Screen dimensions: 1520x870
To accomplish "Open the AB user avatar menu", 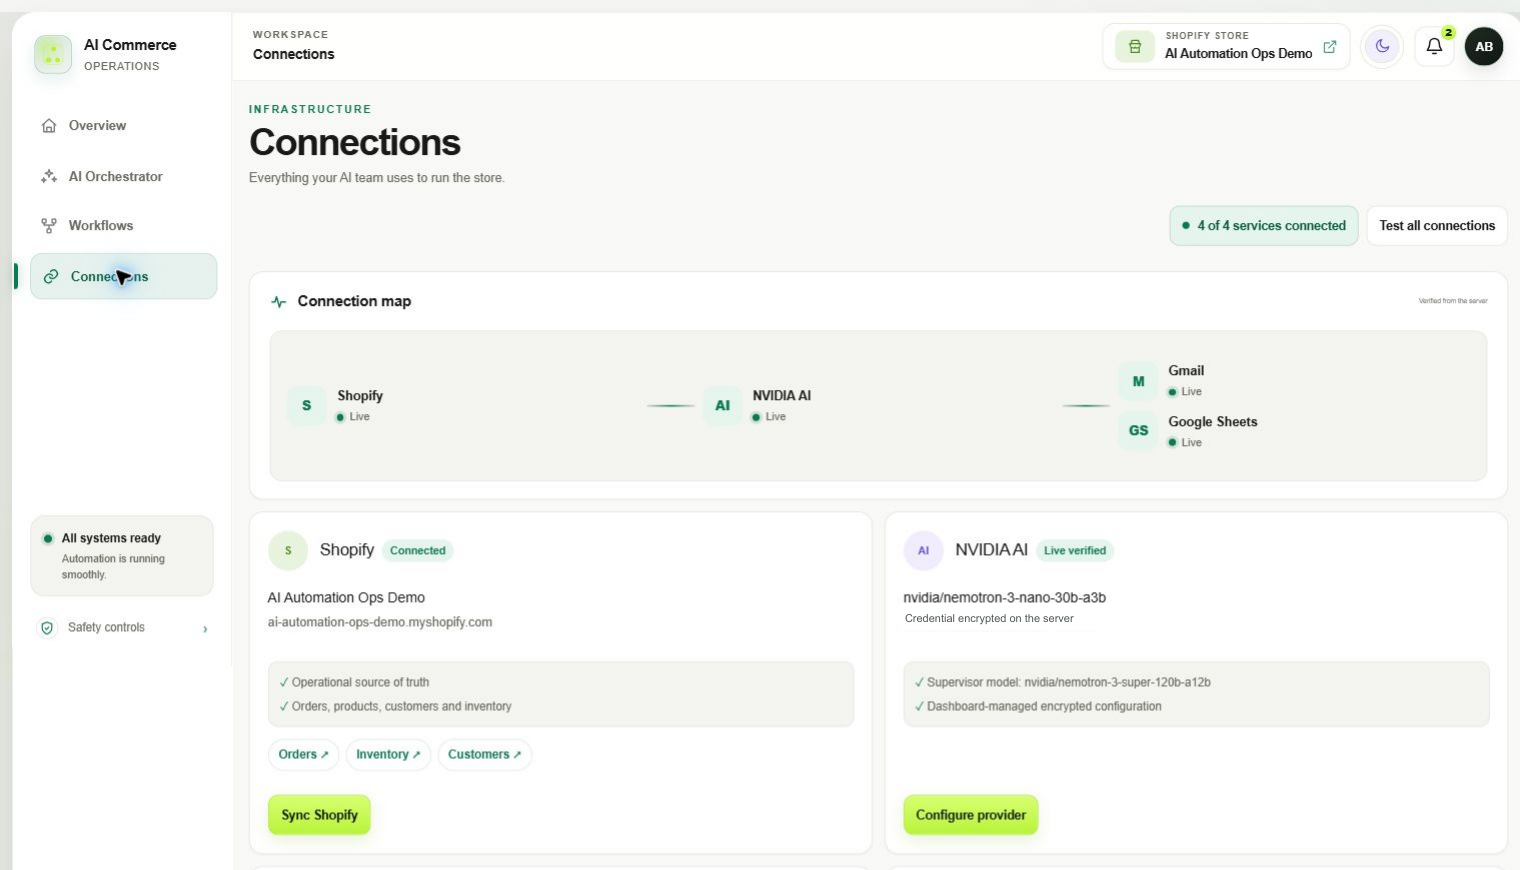I will point(1484,46).
